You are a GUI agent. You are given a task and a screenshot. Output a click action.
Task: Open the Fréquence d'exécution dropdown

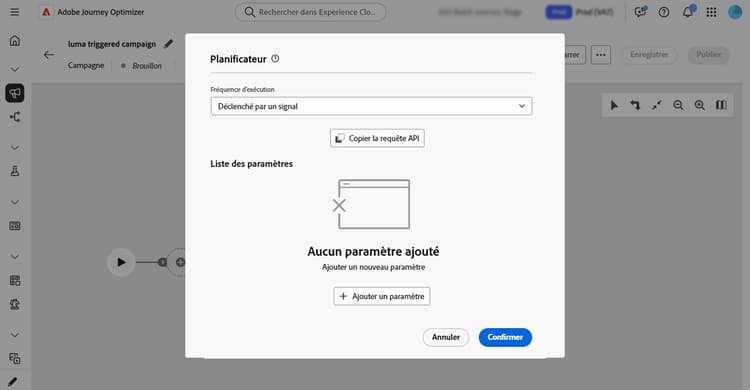[x=371, y=106]
